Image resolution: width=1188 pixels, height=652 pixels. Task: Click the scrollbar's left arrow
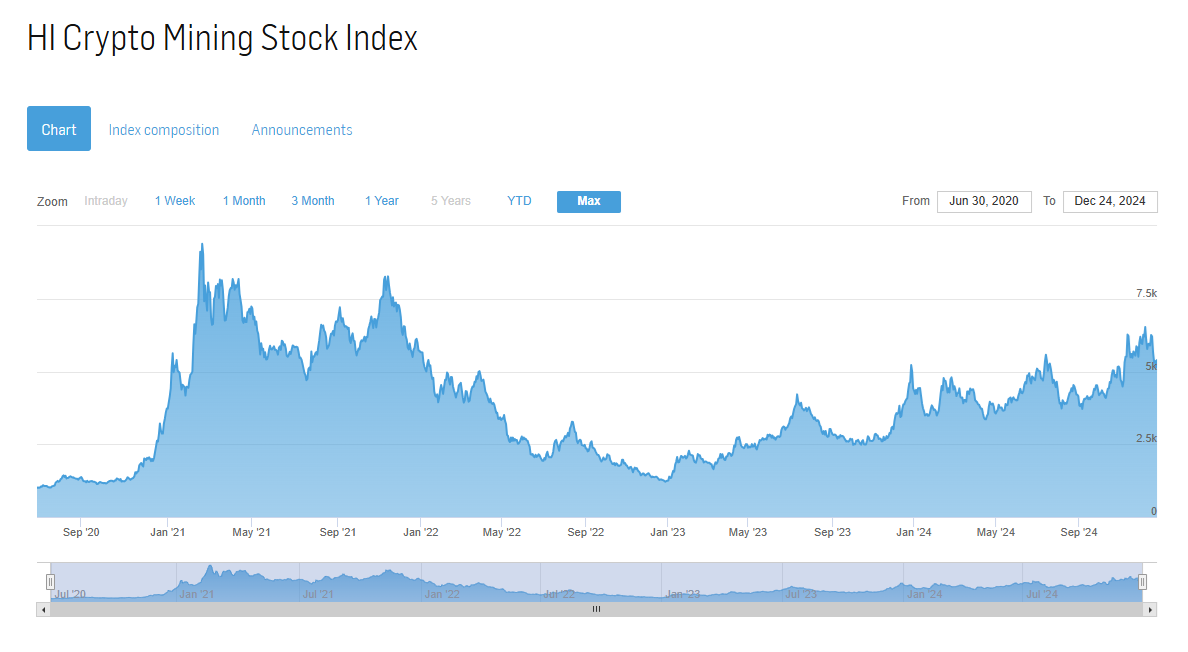click(x=43, y=609)
